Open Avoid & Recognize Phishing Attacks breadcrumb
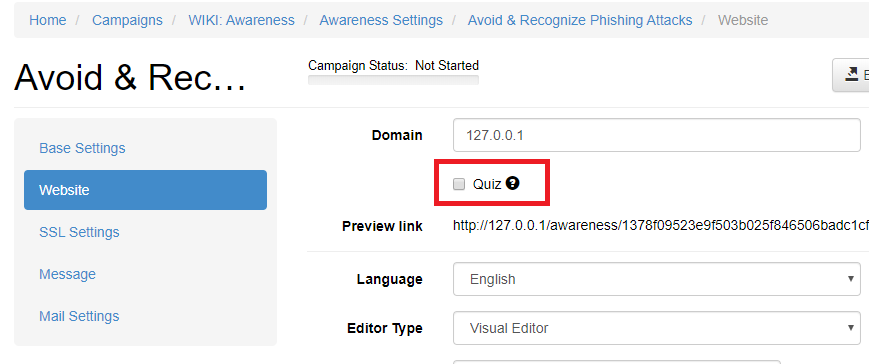869x364 pixels. (580, 20)
